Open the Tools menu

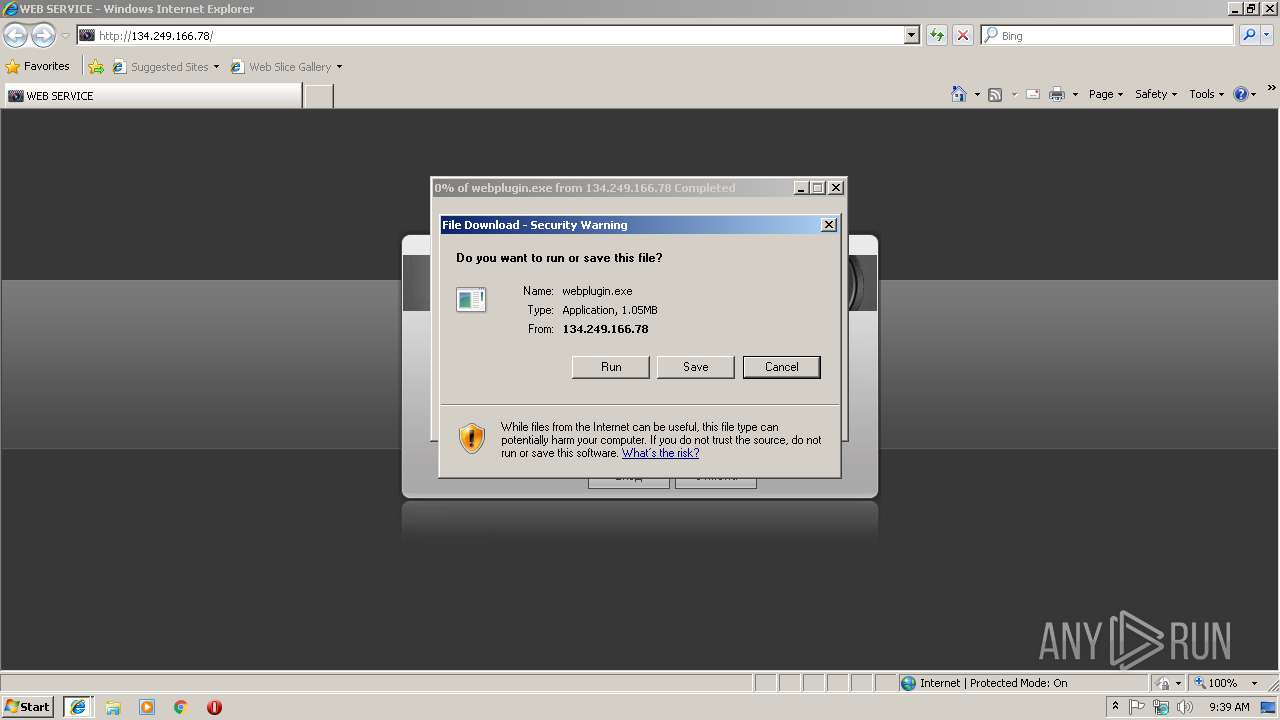pyautogui.click(x=1206, y=94)
